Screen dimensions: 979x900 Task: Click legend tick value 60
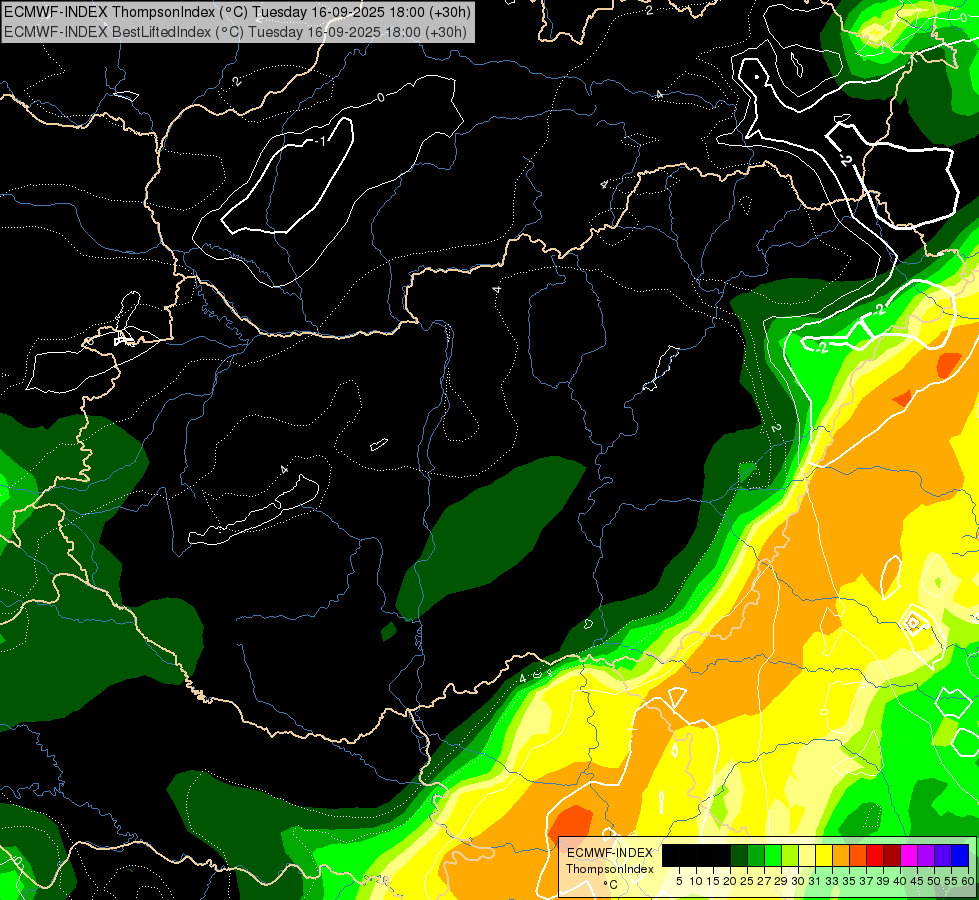coord(968,881)
